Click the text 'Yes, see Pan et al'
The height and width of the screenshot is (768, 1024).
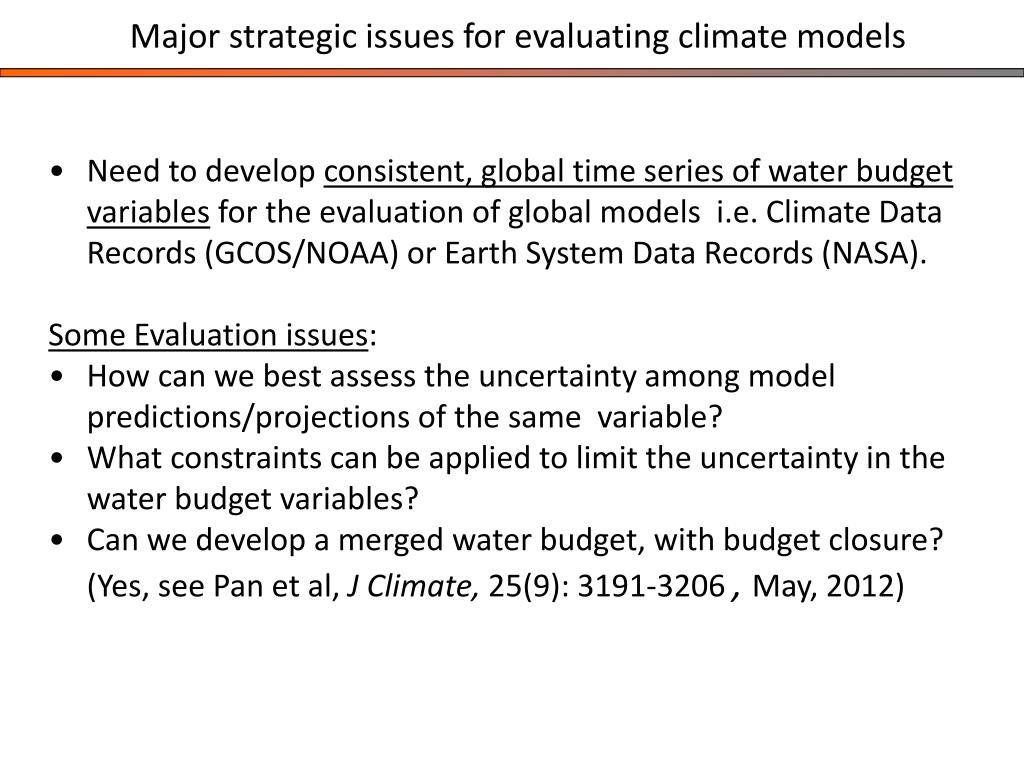pyautogui.click(x=216, y=586)
